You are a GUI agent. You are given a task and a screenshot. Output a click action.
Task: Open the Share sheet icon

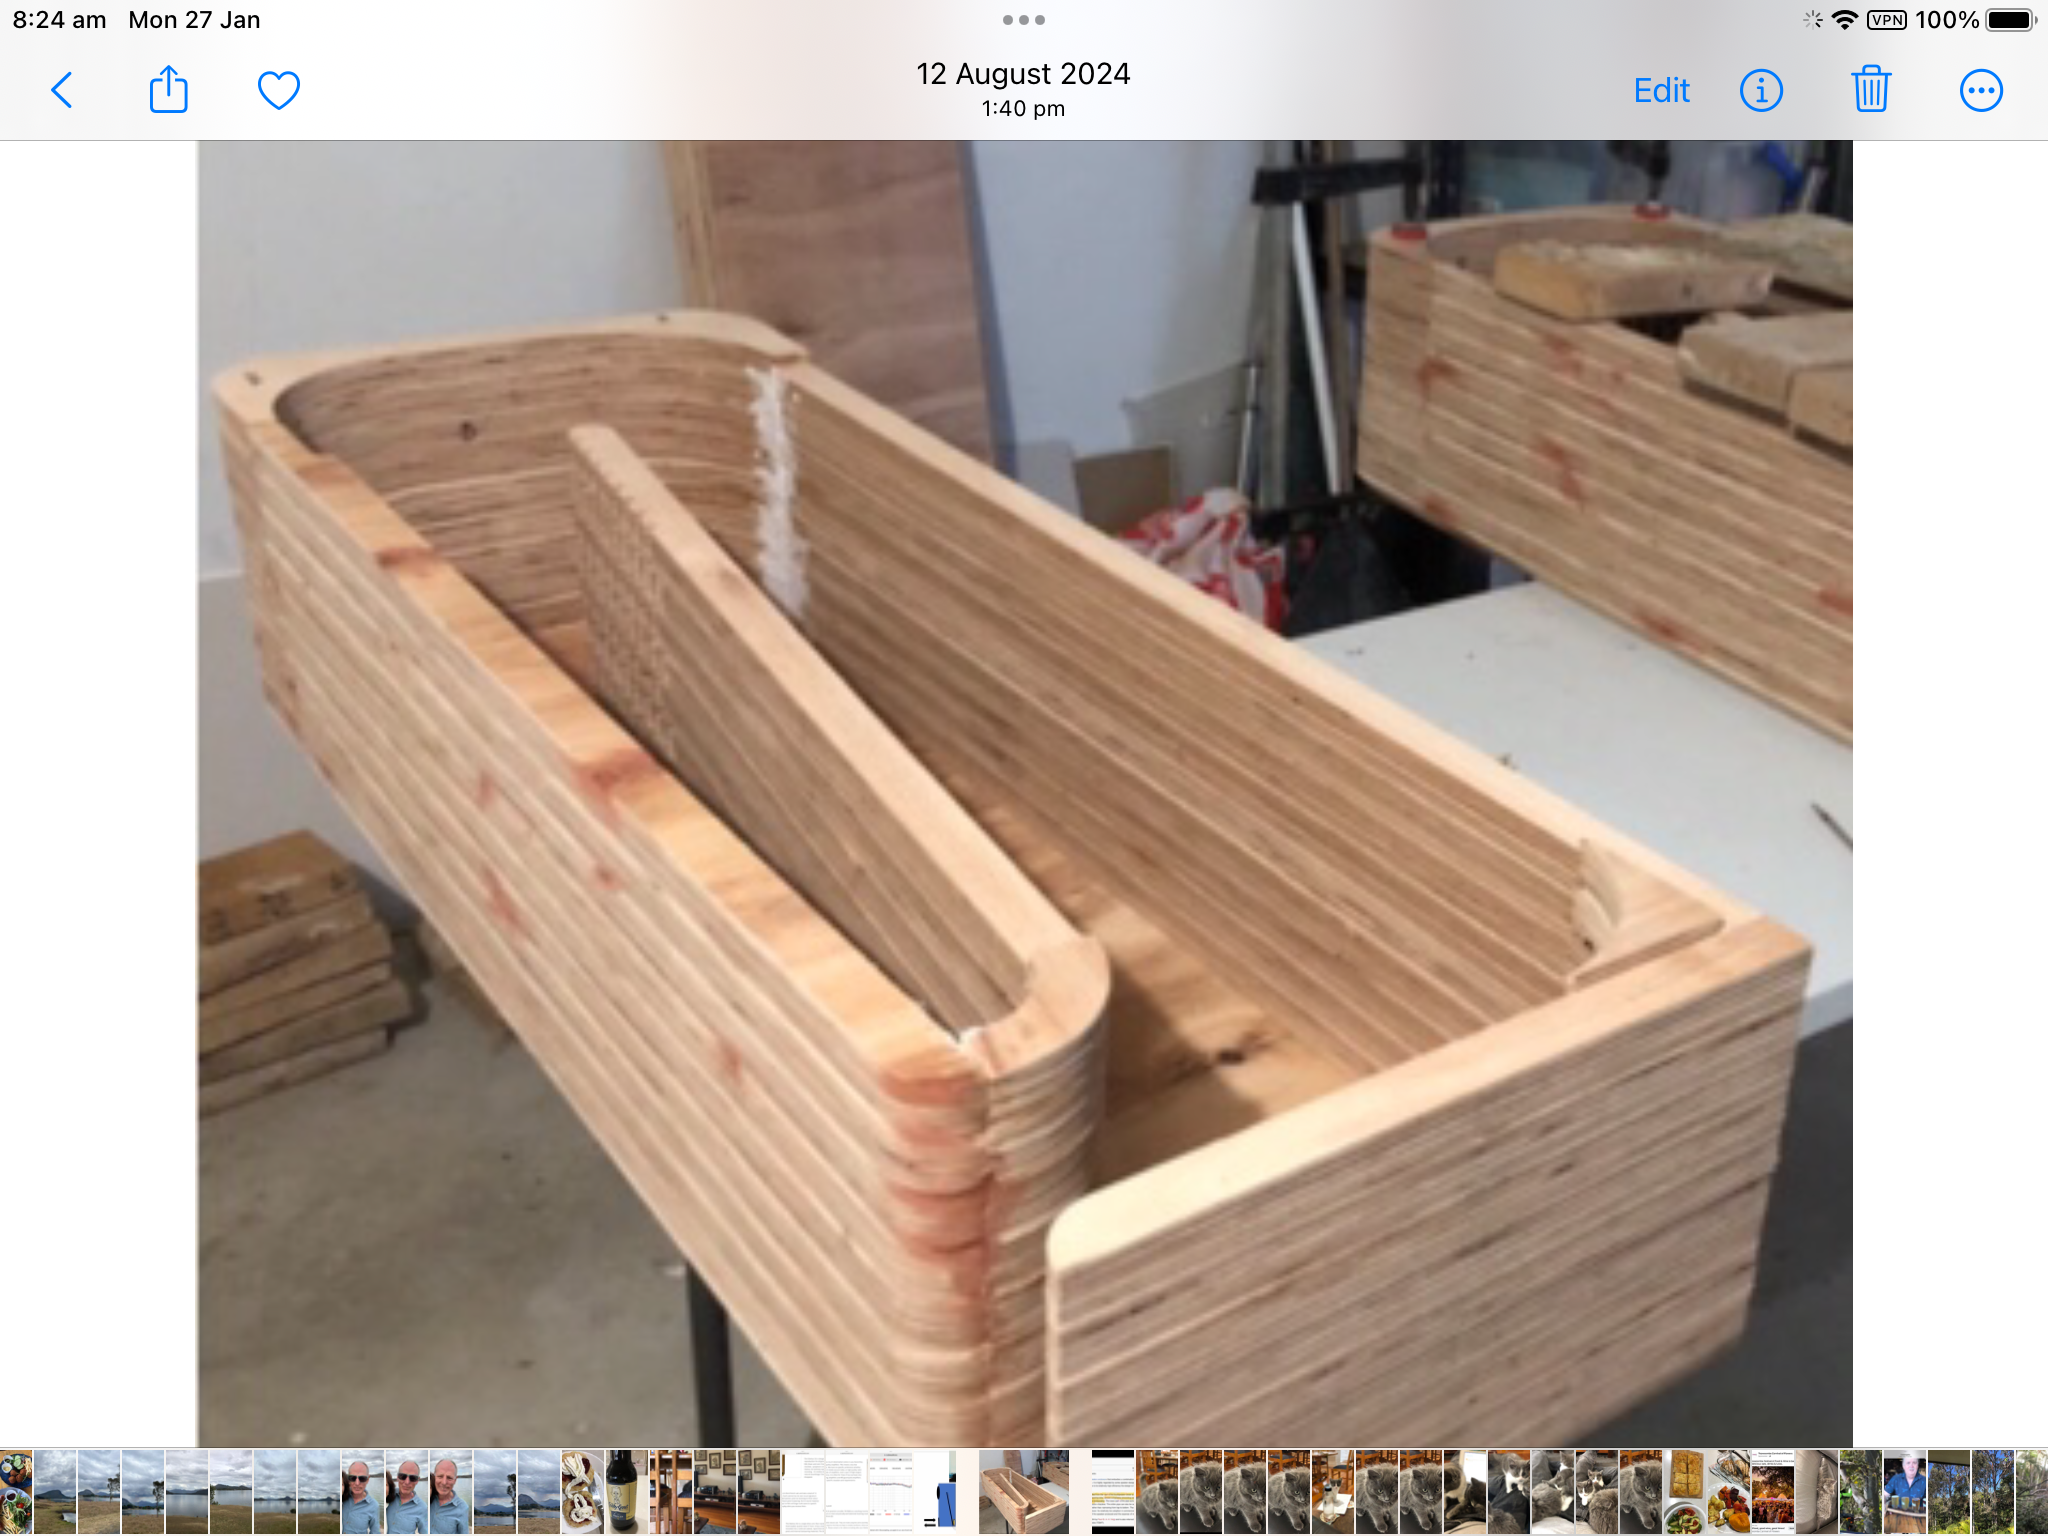pyautogui.click(x=168, y=89)
